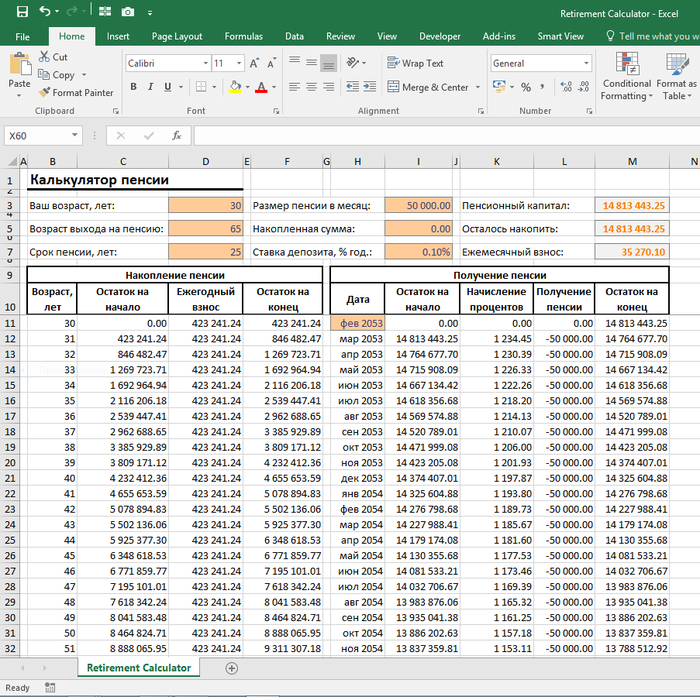The width and height of the screenshot is (700, 697).
Task: Switch to the Insert tab
Action: coord(118,37)
